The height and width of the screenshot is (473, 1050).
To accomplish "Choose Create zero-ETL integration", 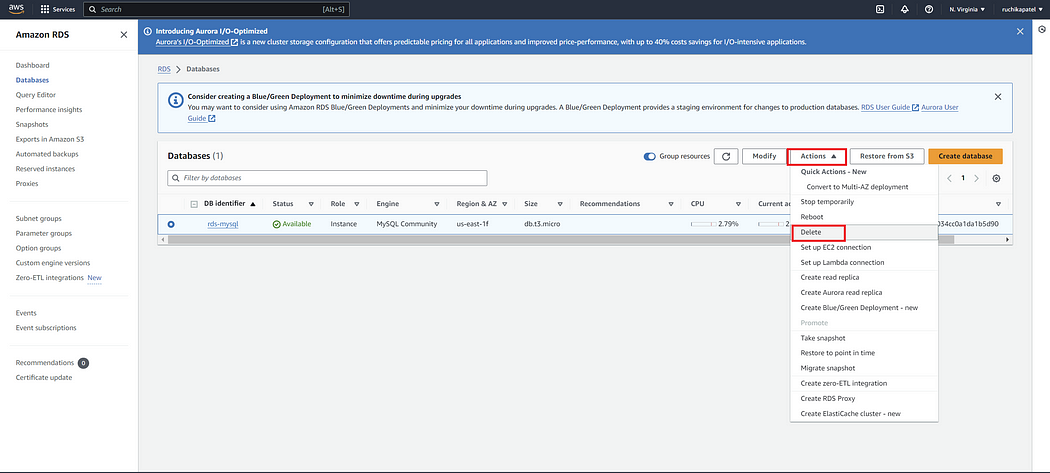I will pyautogui.click(x=864, y=383).
